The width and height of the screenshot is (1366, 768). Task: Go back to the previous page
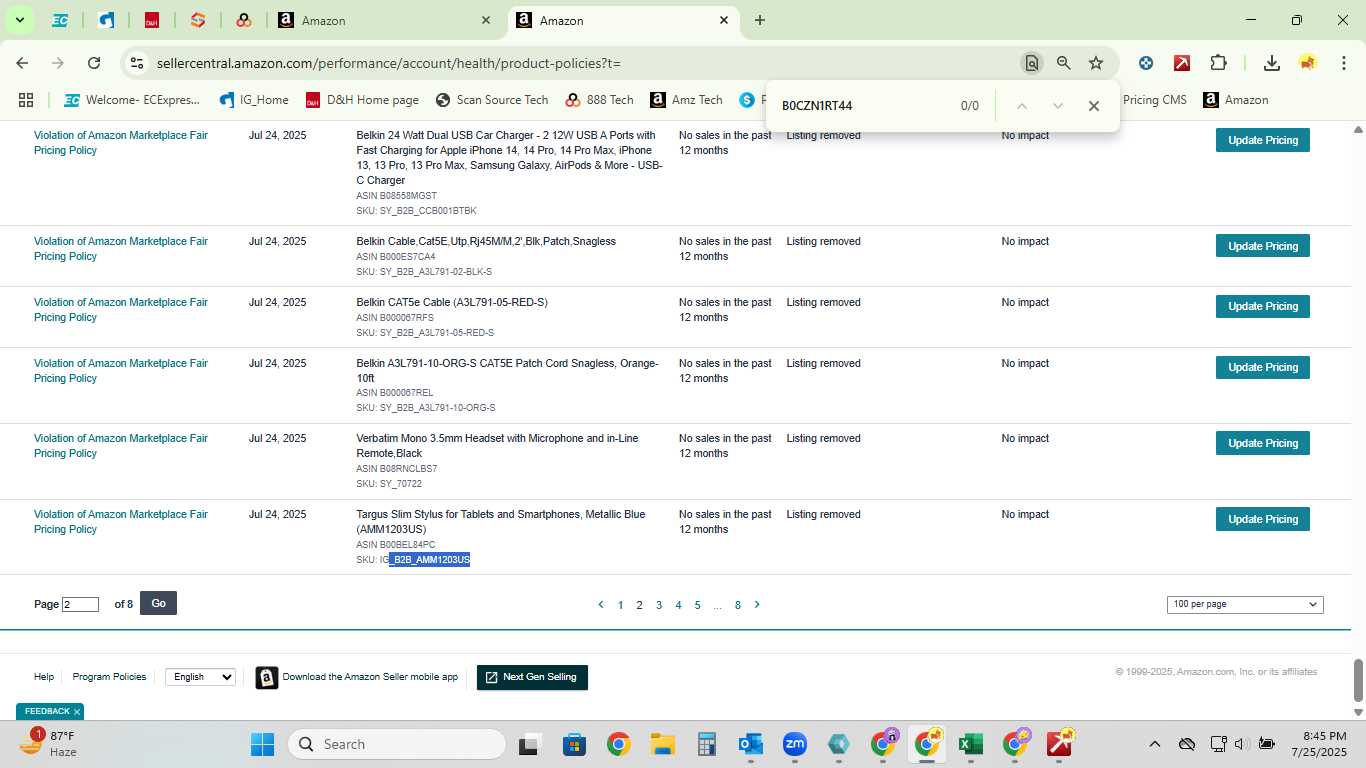pos(22,63)
